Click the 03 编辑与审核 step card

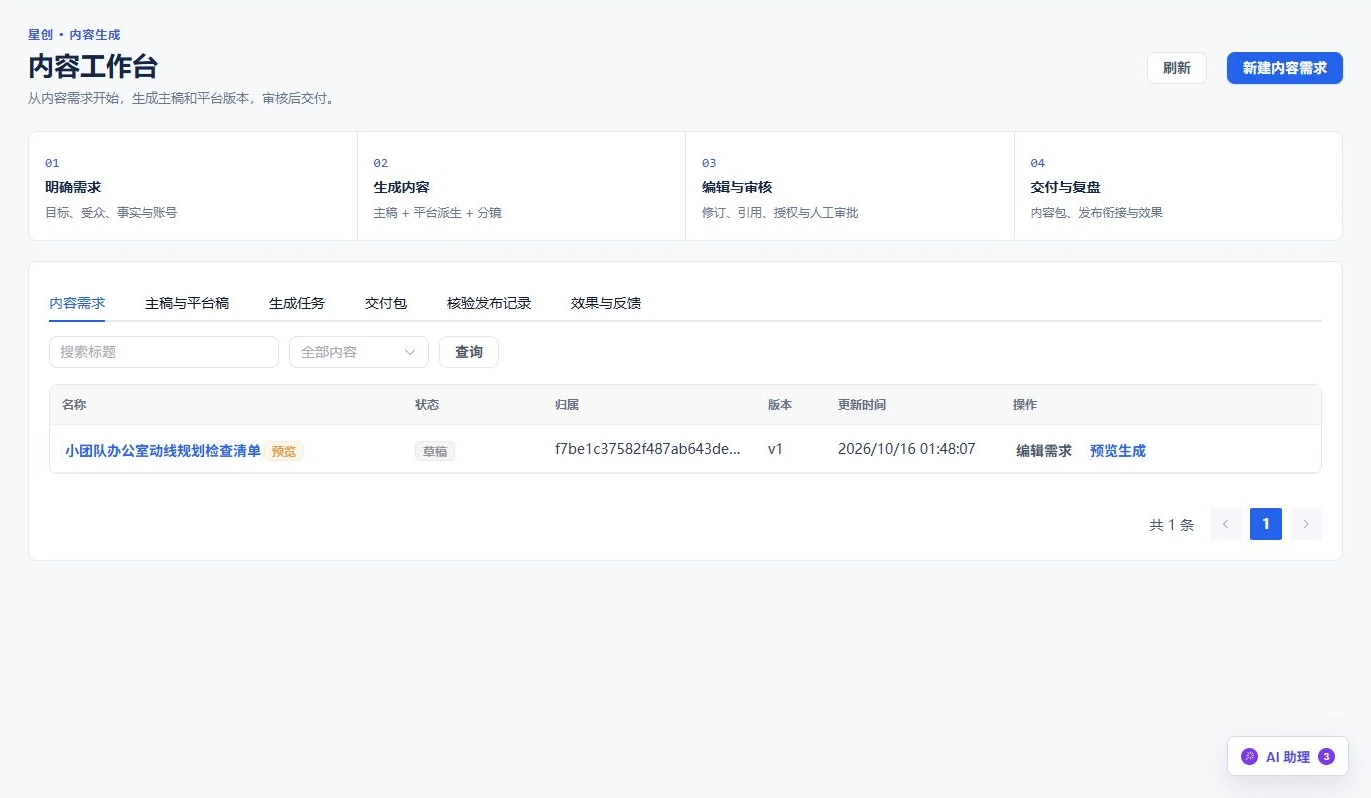coord(850,186)
